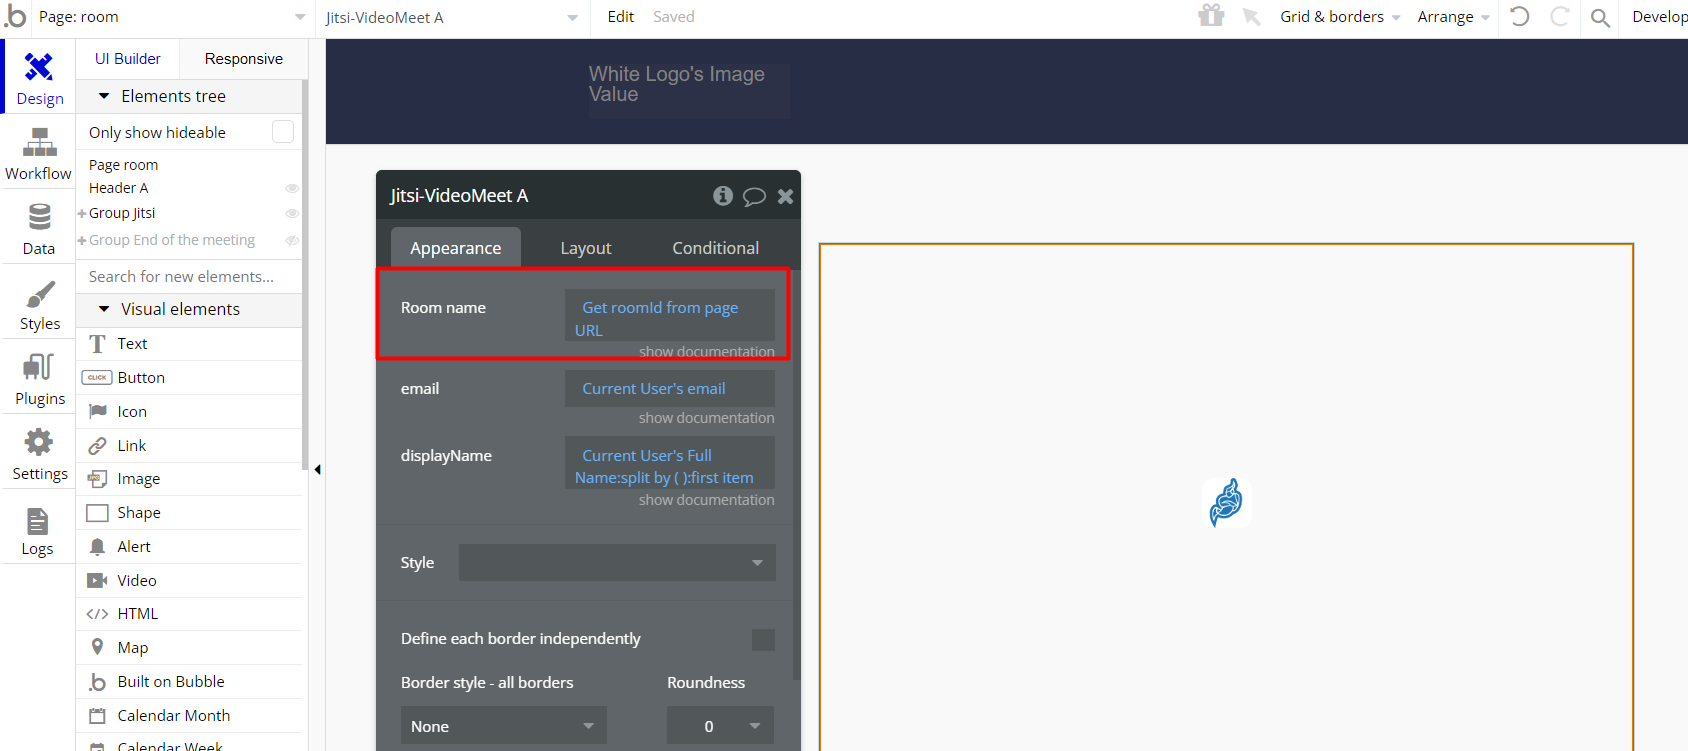Screen dimensions: 1688x751
Task: Open the Roundness value dropdown
Action: click(x=720, y=726)
